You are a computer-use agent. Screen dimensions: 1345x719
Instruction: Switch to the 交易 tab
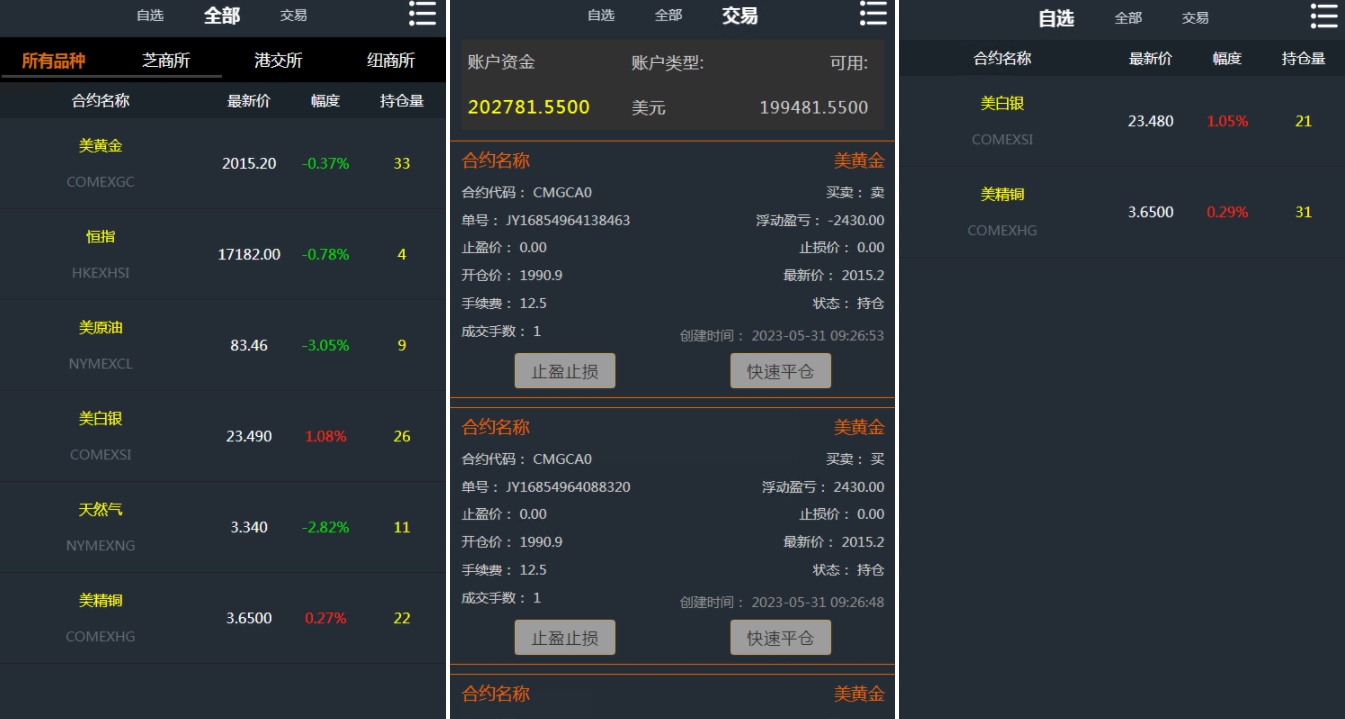pos(293,15)
